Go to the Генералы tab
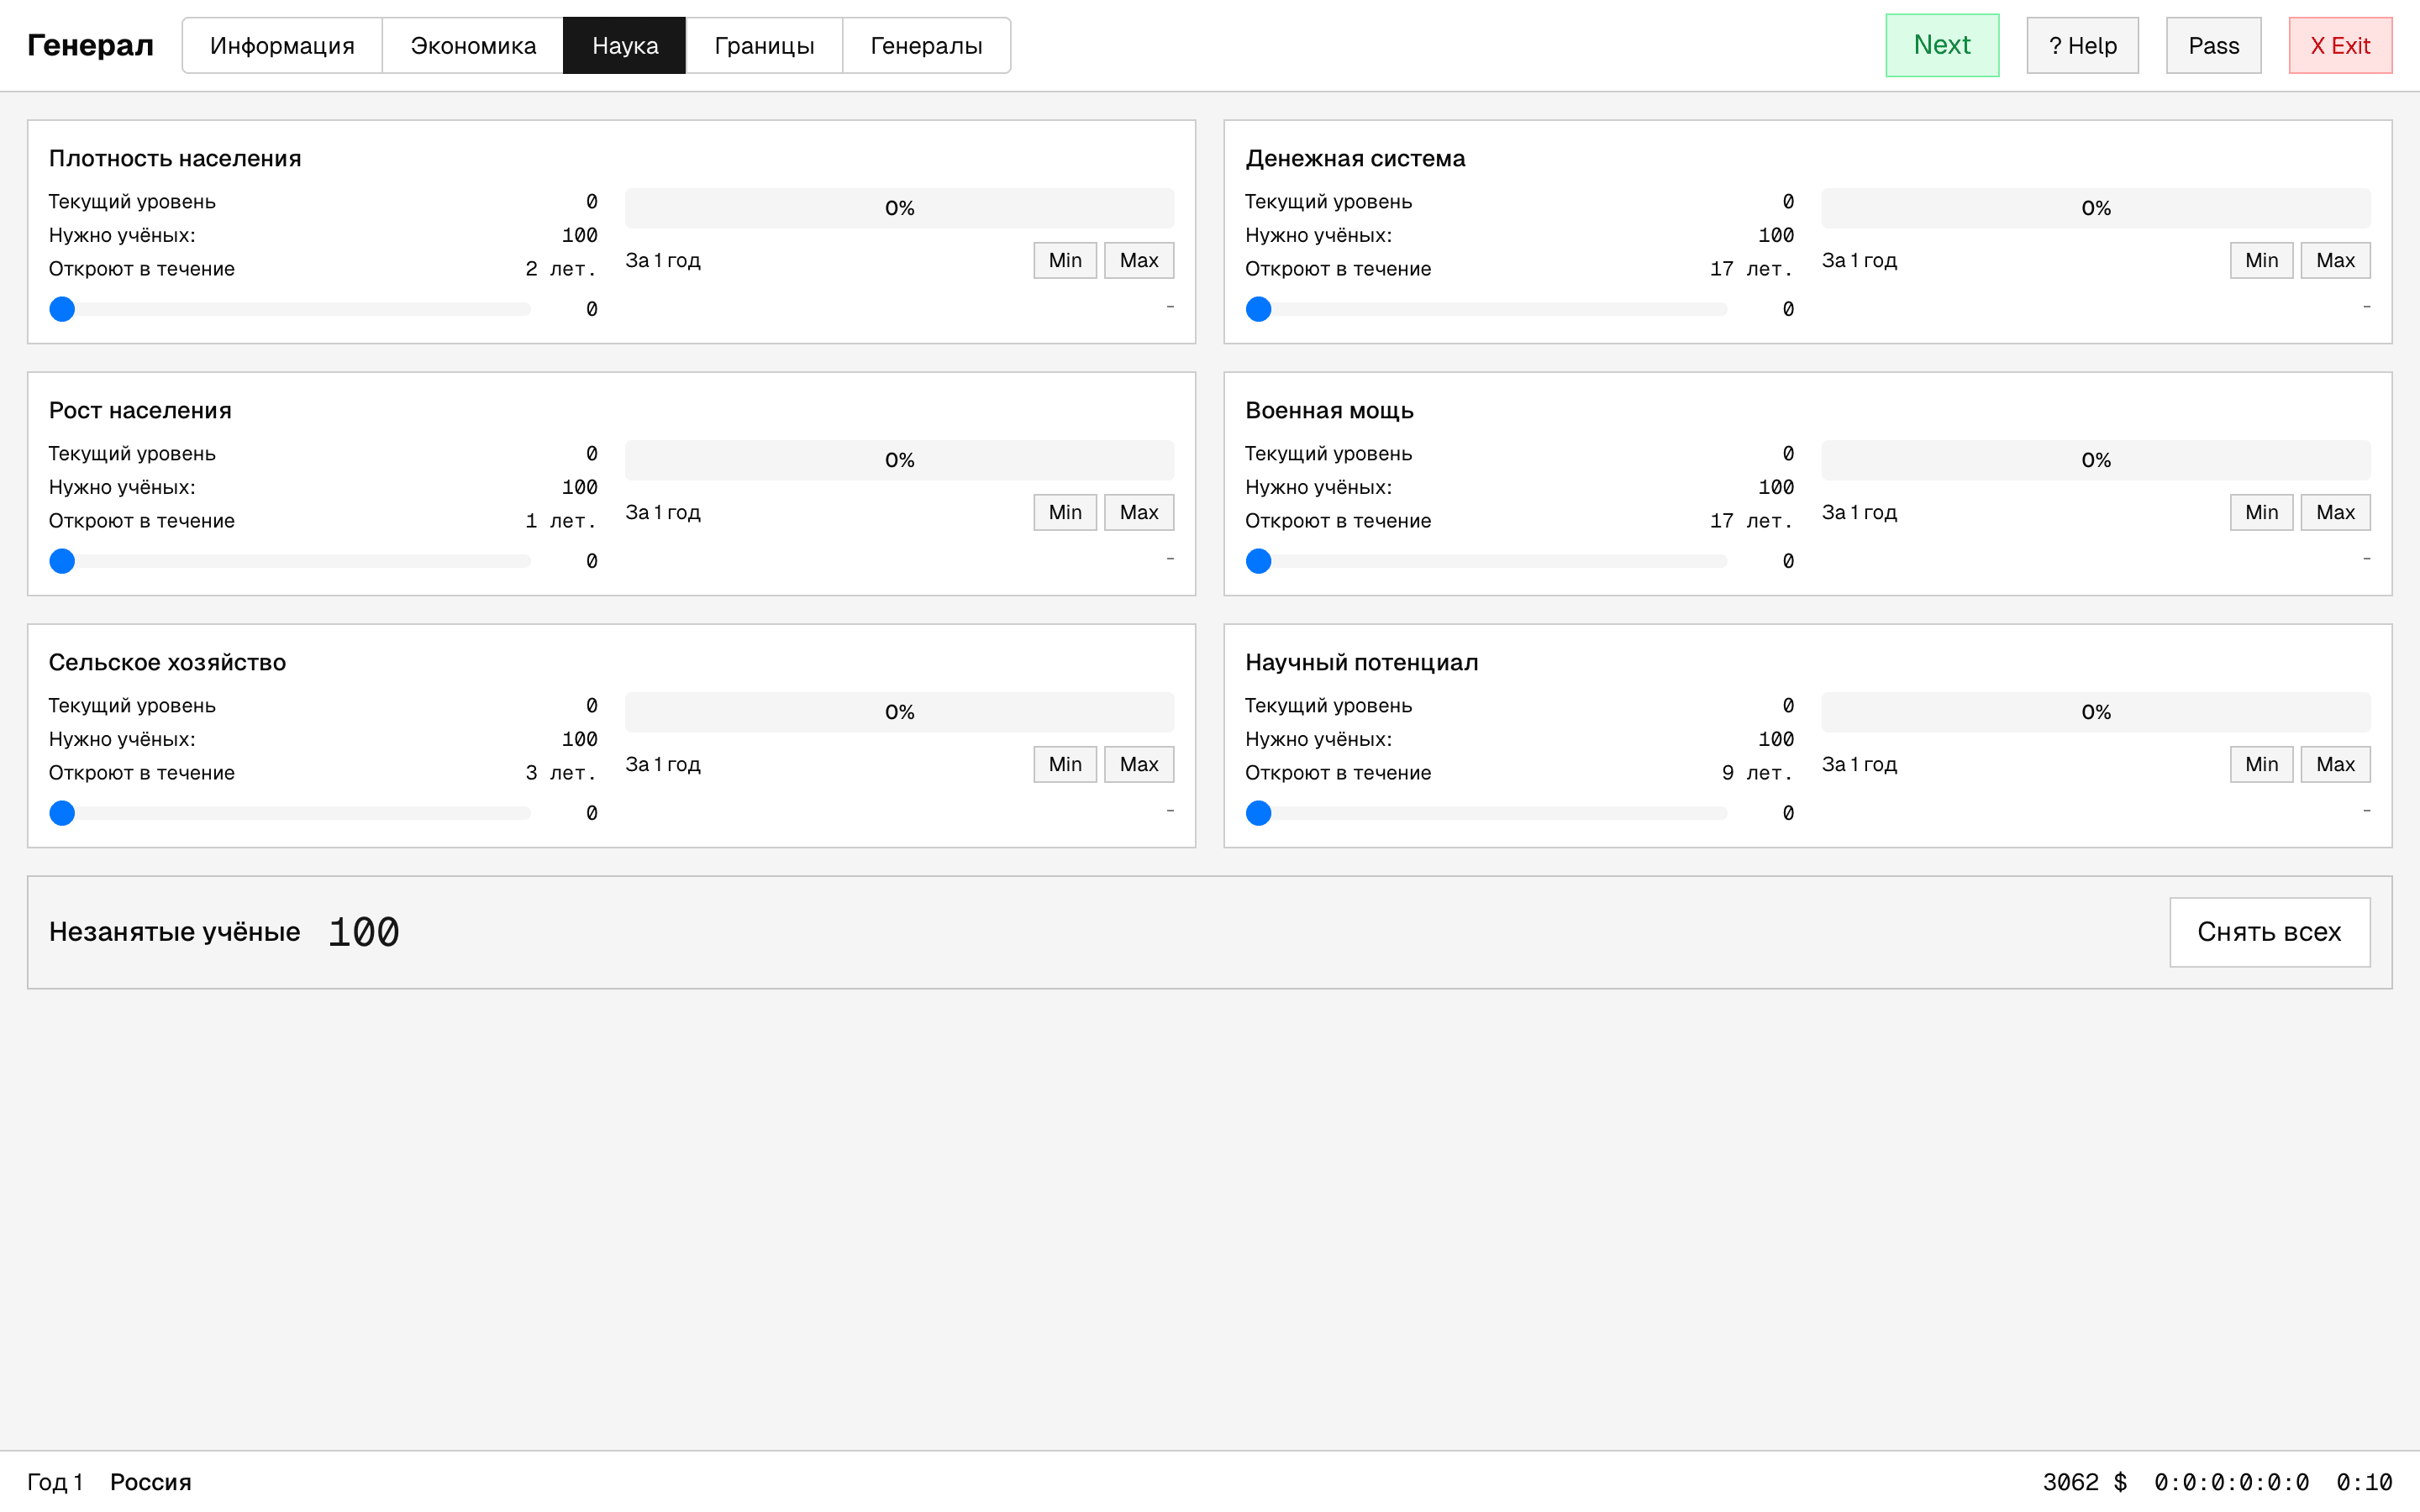The image size is (2420, 1512). 926,46
